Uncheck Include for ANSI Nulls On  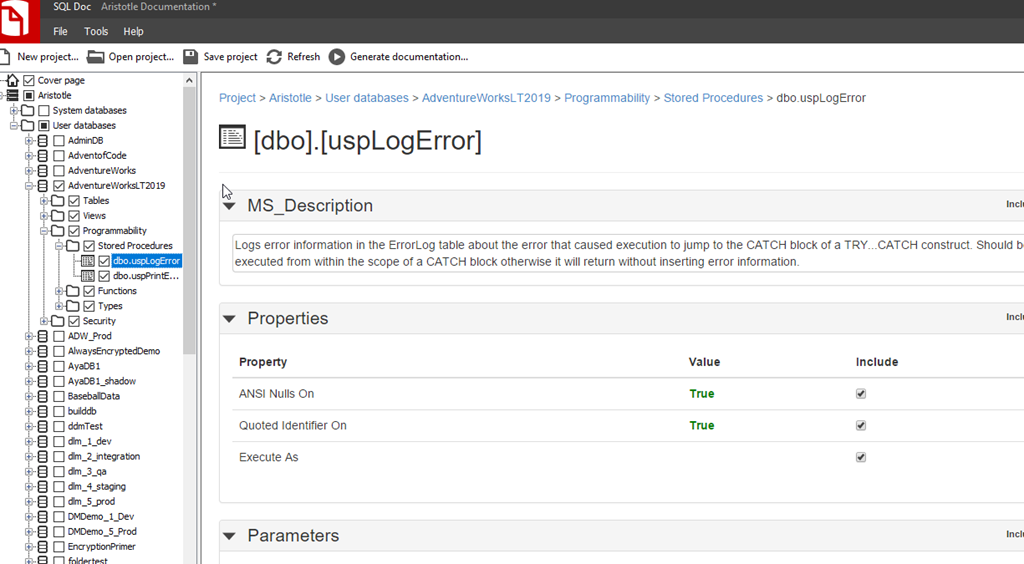coord(861,394)
